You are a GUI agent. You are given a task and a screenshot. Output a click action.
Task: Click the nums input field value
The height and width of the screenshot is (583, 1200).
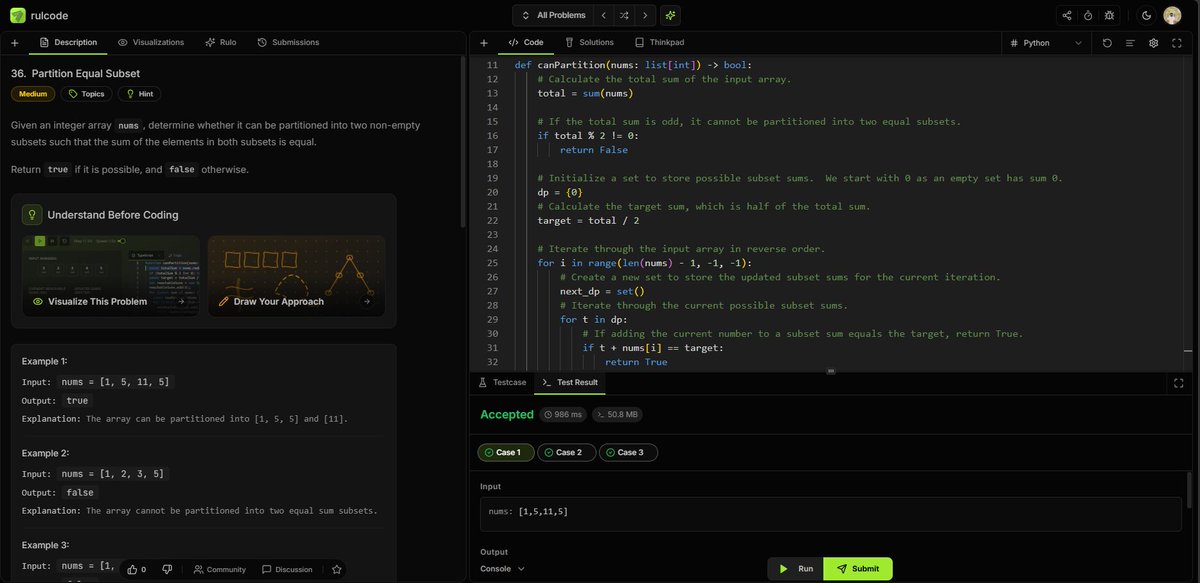pyautogui.click(x=830, y=513)
